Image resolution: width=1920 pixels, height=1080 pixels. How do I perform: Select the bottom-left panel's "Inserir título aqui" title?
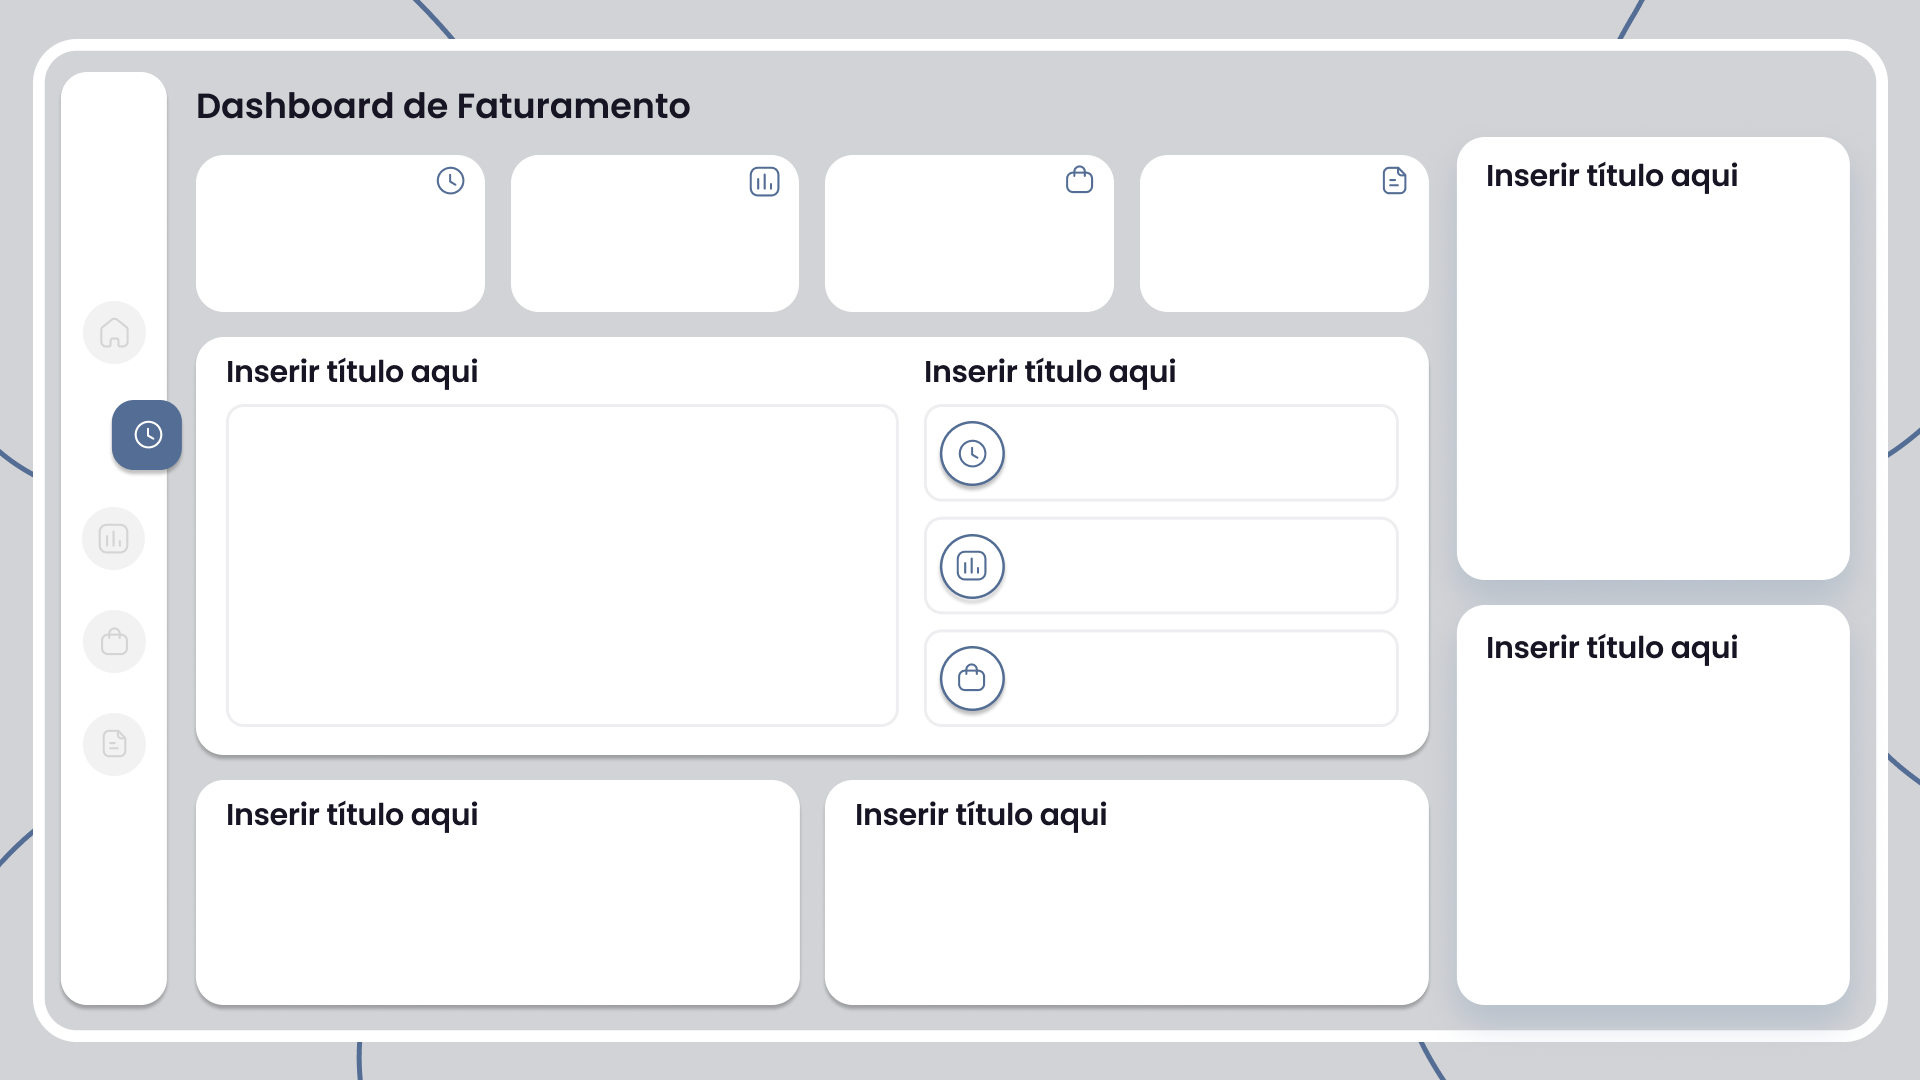[x=351, y=815]
